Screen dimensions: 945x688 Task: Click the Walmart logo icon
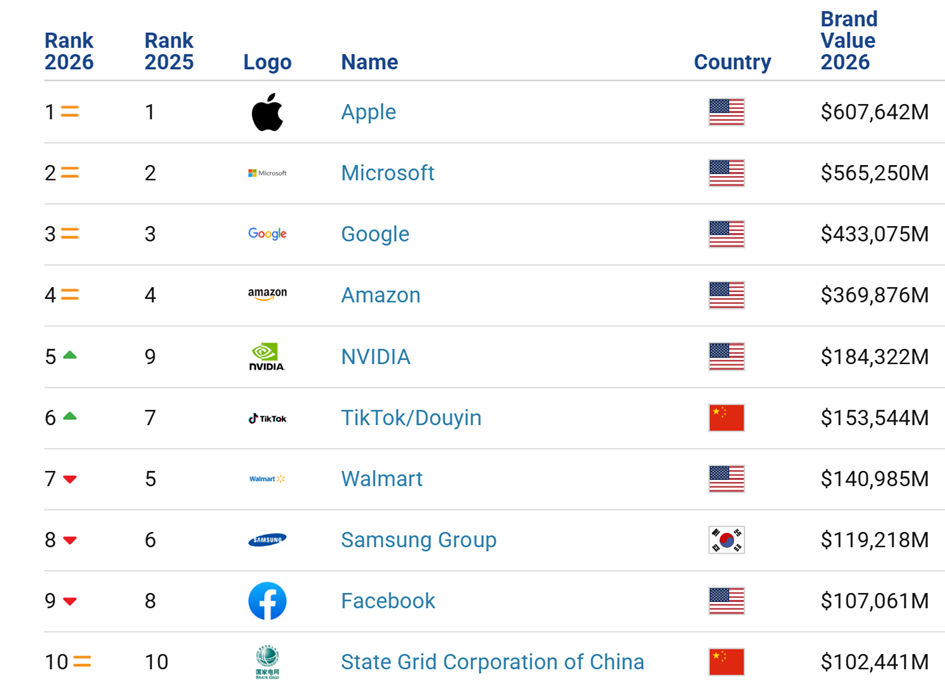(x=267, y=479)
